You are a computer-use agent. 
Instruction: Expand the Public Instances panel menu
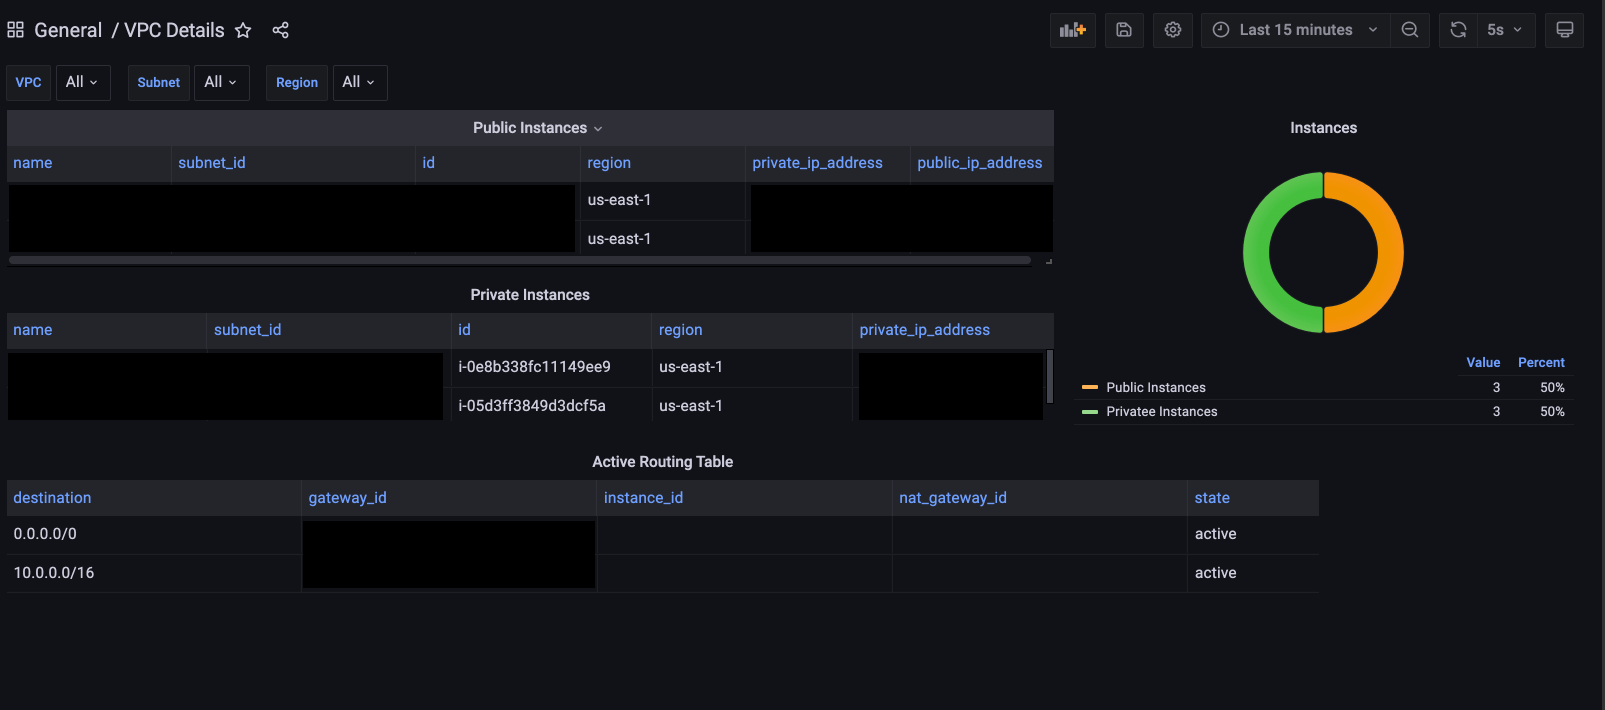[x=537, y=128]
